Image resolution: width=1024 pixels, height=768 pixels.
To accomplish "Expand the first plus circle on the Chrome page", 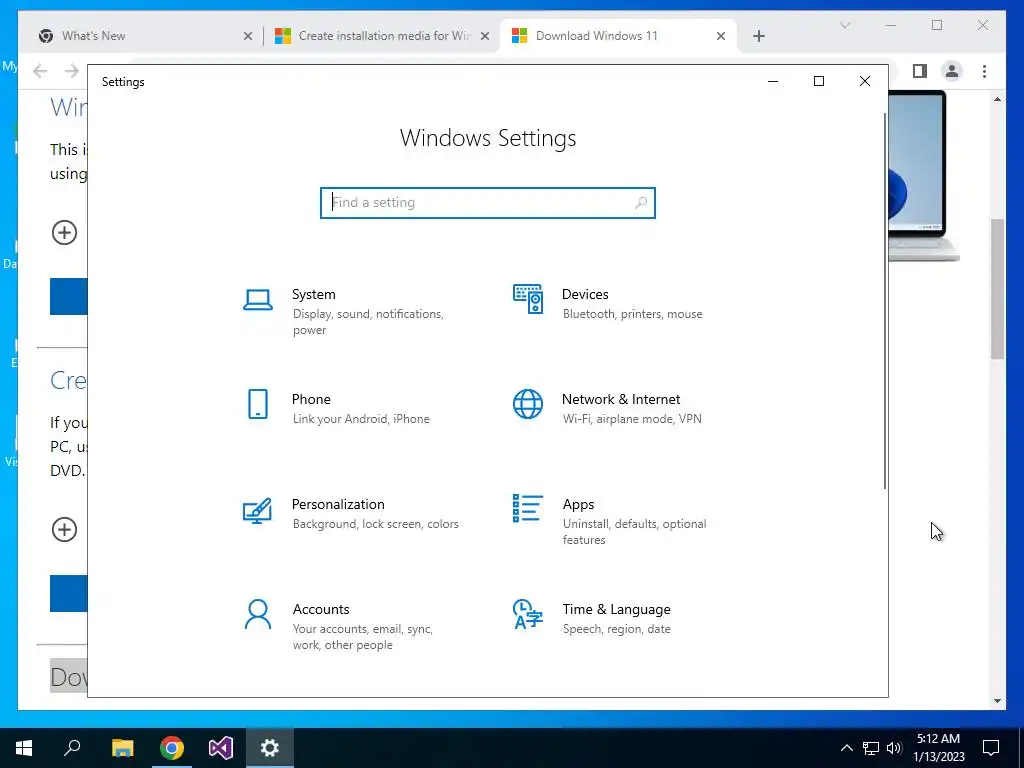I will pyautogui.click(x=64, y=232).
